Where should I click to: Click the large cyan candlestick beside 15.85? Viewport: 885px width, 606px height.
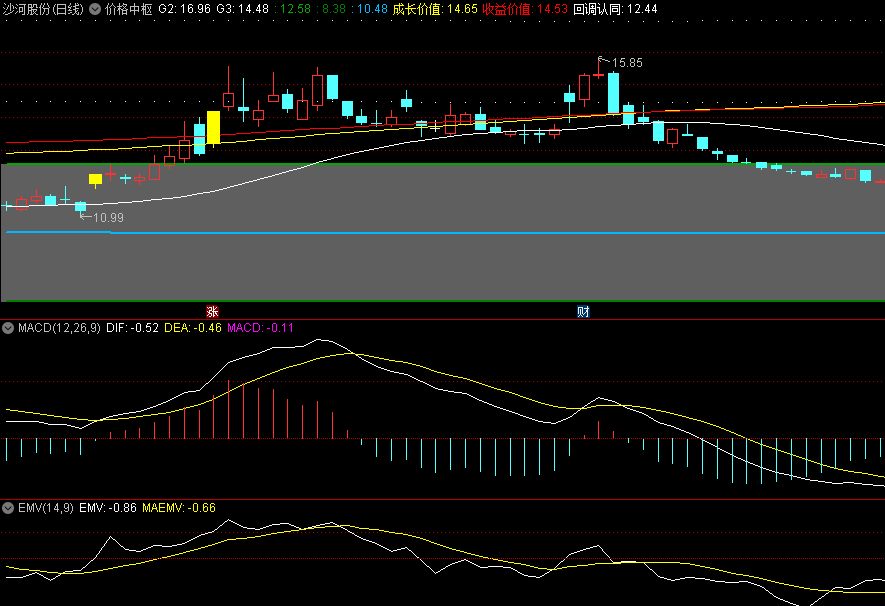[614, 93]
